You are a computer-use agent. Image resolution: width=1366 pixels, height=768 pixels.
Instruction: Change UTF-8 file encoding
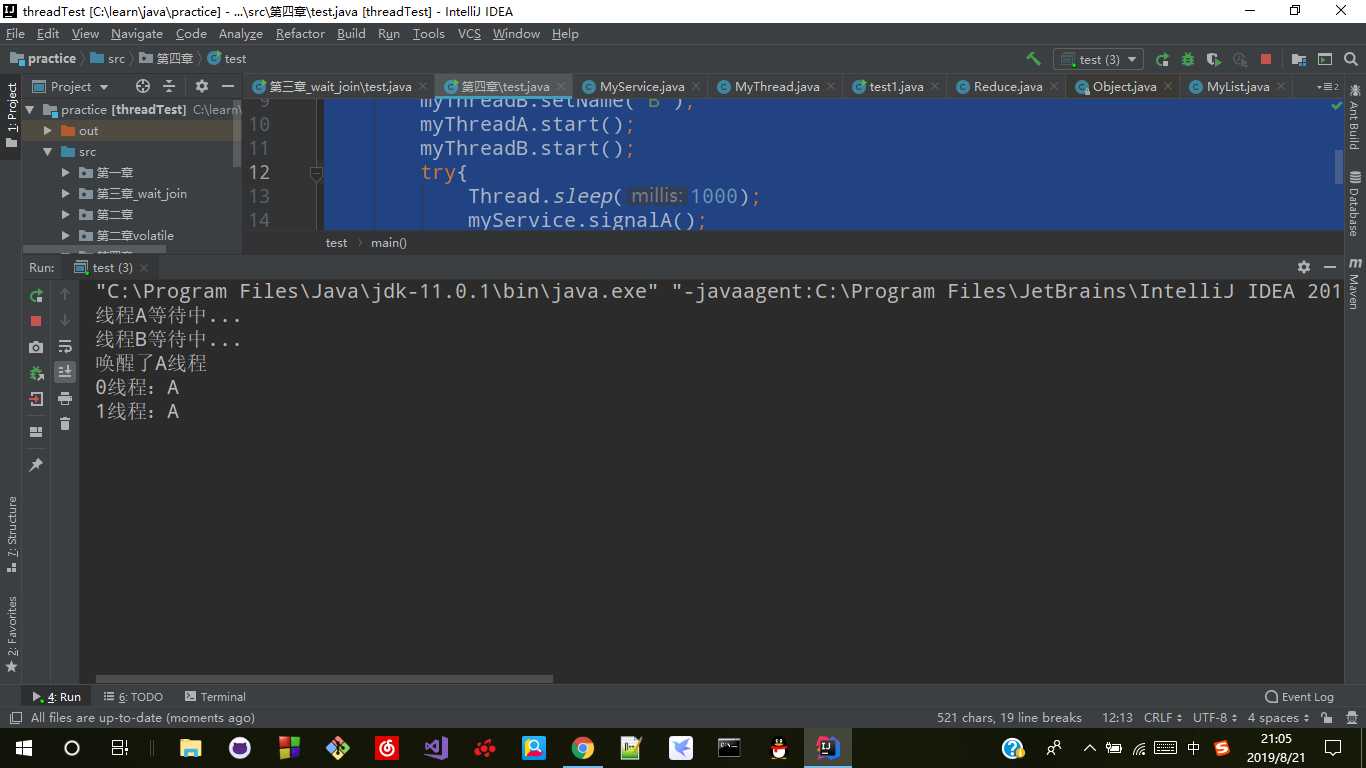point(1215,718)
